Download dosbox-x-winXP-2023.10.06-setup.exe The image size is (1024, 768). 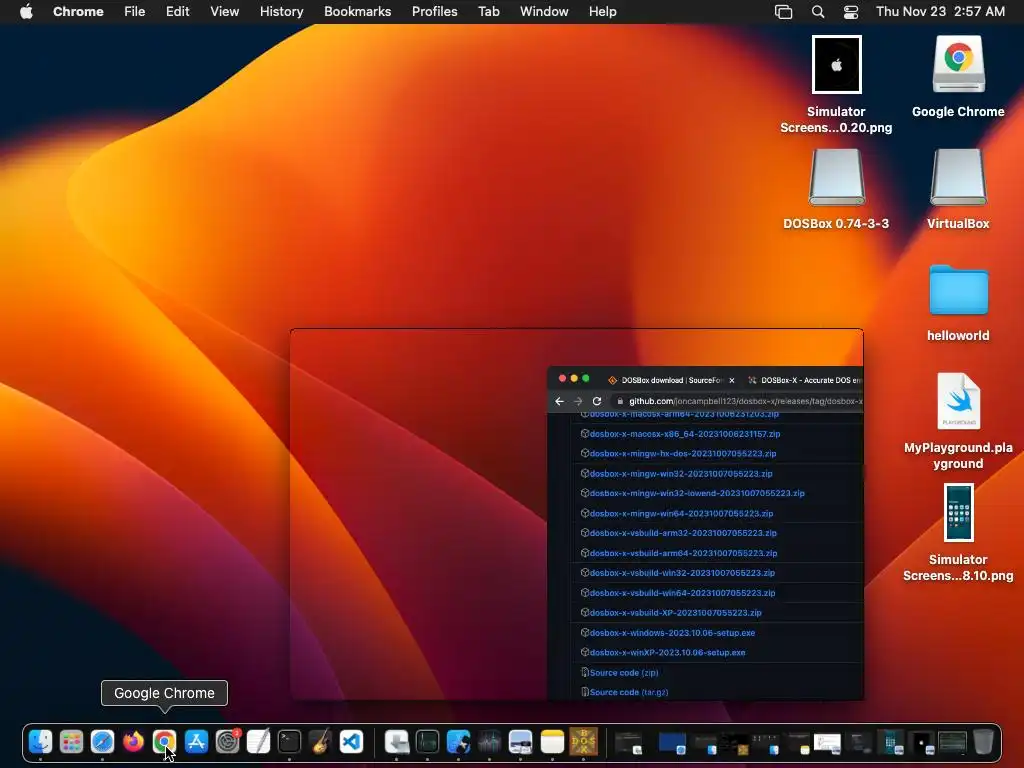[667, 652]
